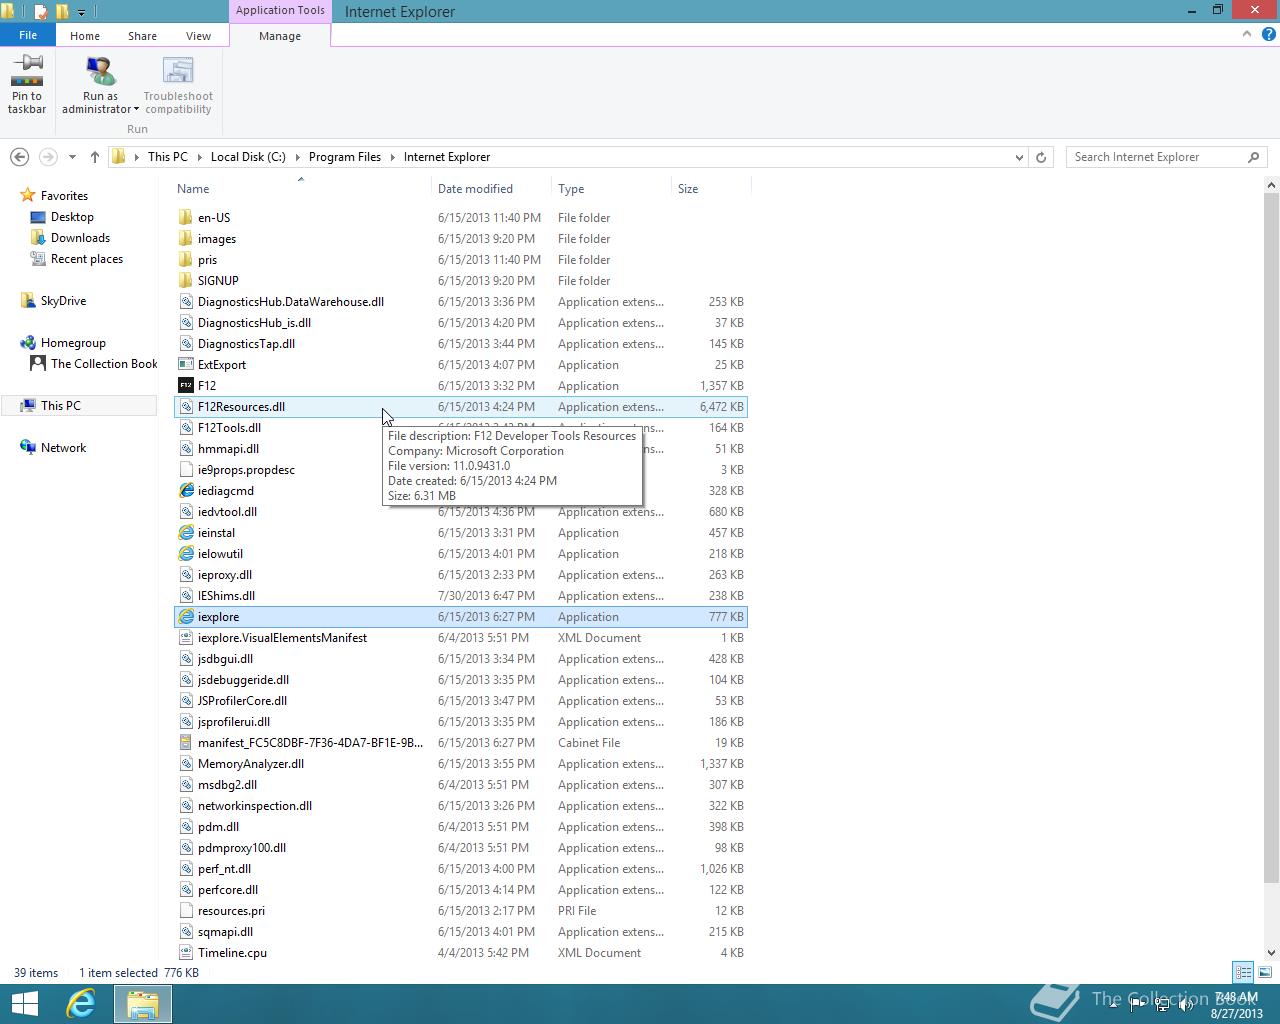Expand the breadcrumb arrow after Program Files

[x=392, y=157]
